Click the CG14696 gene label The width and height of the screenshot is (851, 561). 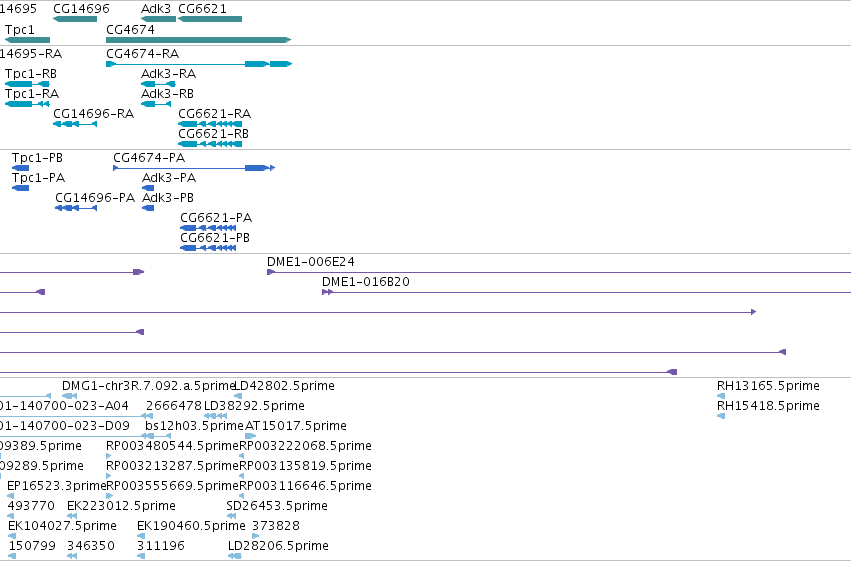pyautogui.click(x=81, y=9)
